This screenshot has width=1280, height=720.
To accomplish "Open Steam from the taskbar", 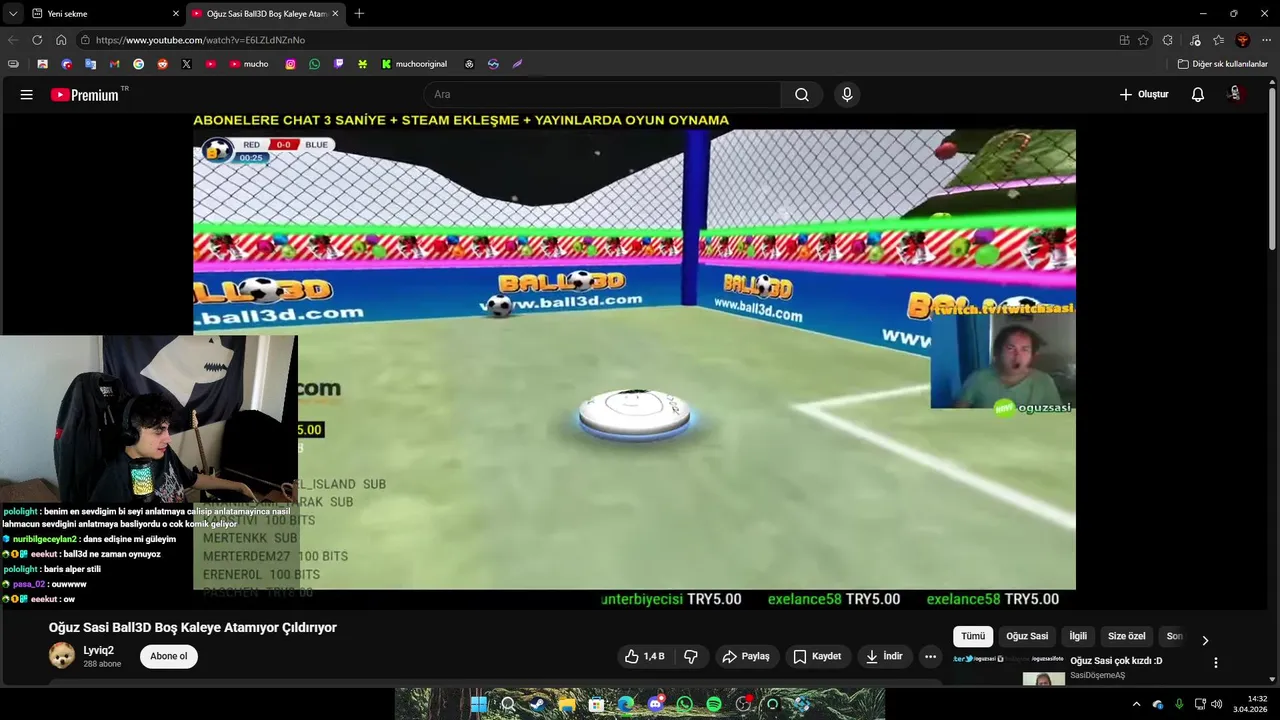I will pyautogui.click(x=537, y=704).
